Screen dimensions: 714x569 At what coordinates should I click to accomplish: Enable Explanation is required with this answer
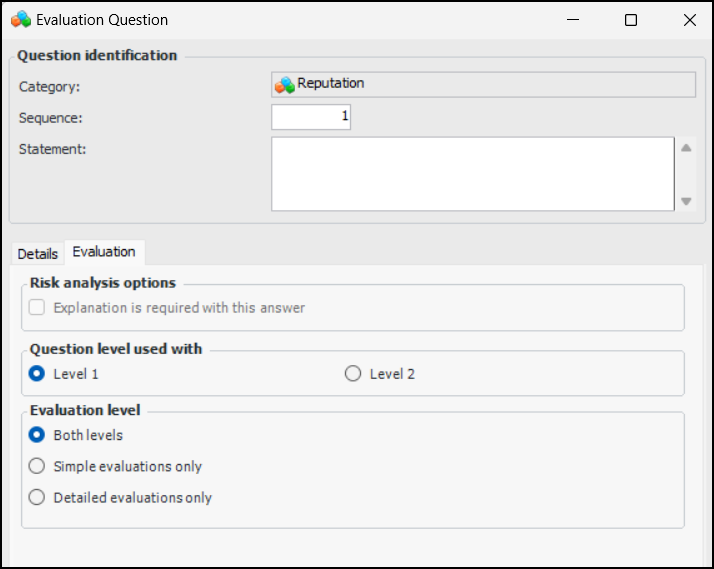coord(37,308)
